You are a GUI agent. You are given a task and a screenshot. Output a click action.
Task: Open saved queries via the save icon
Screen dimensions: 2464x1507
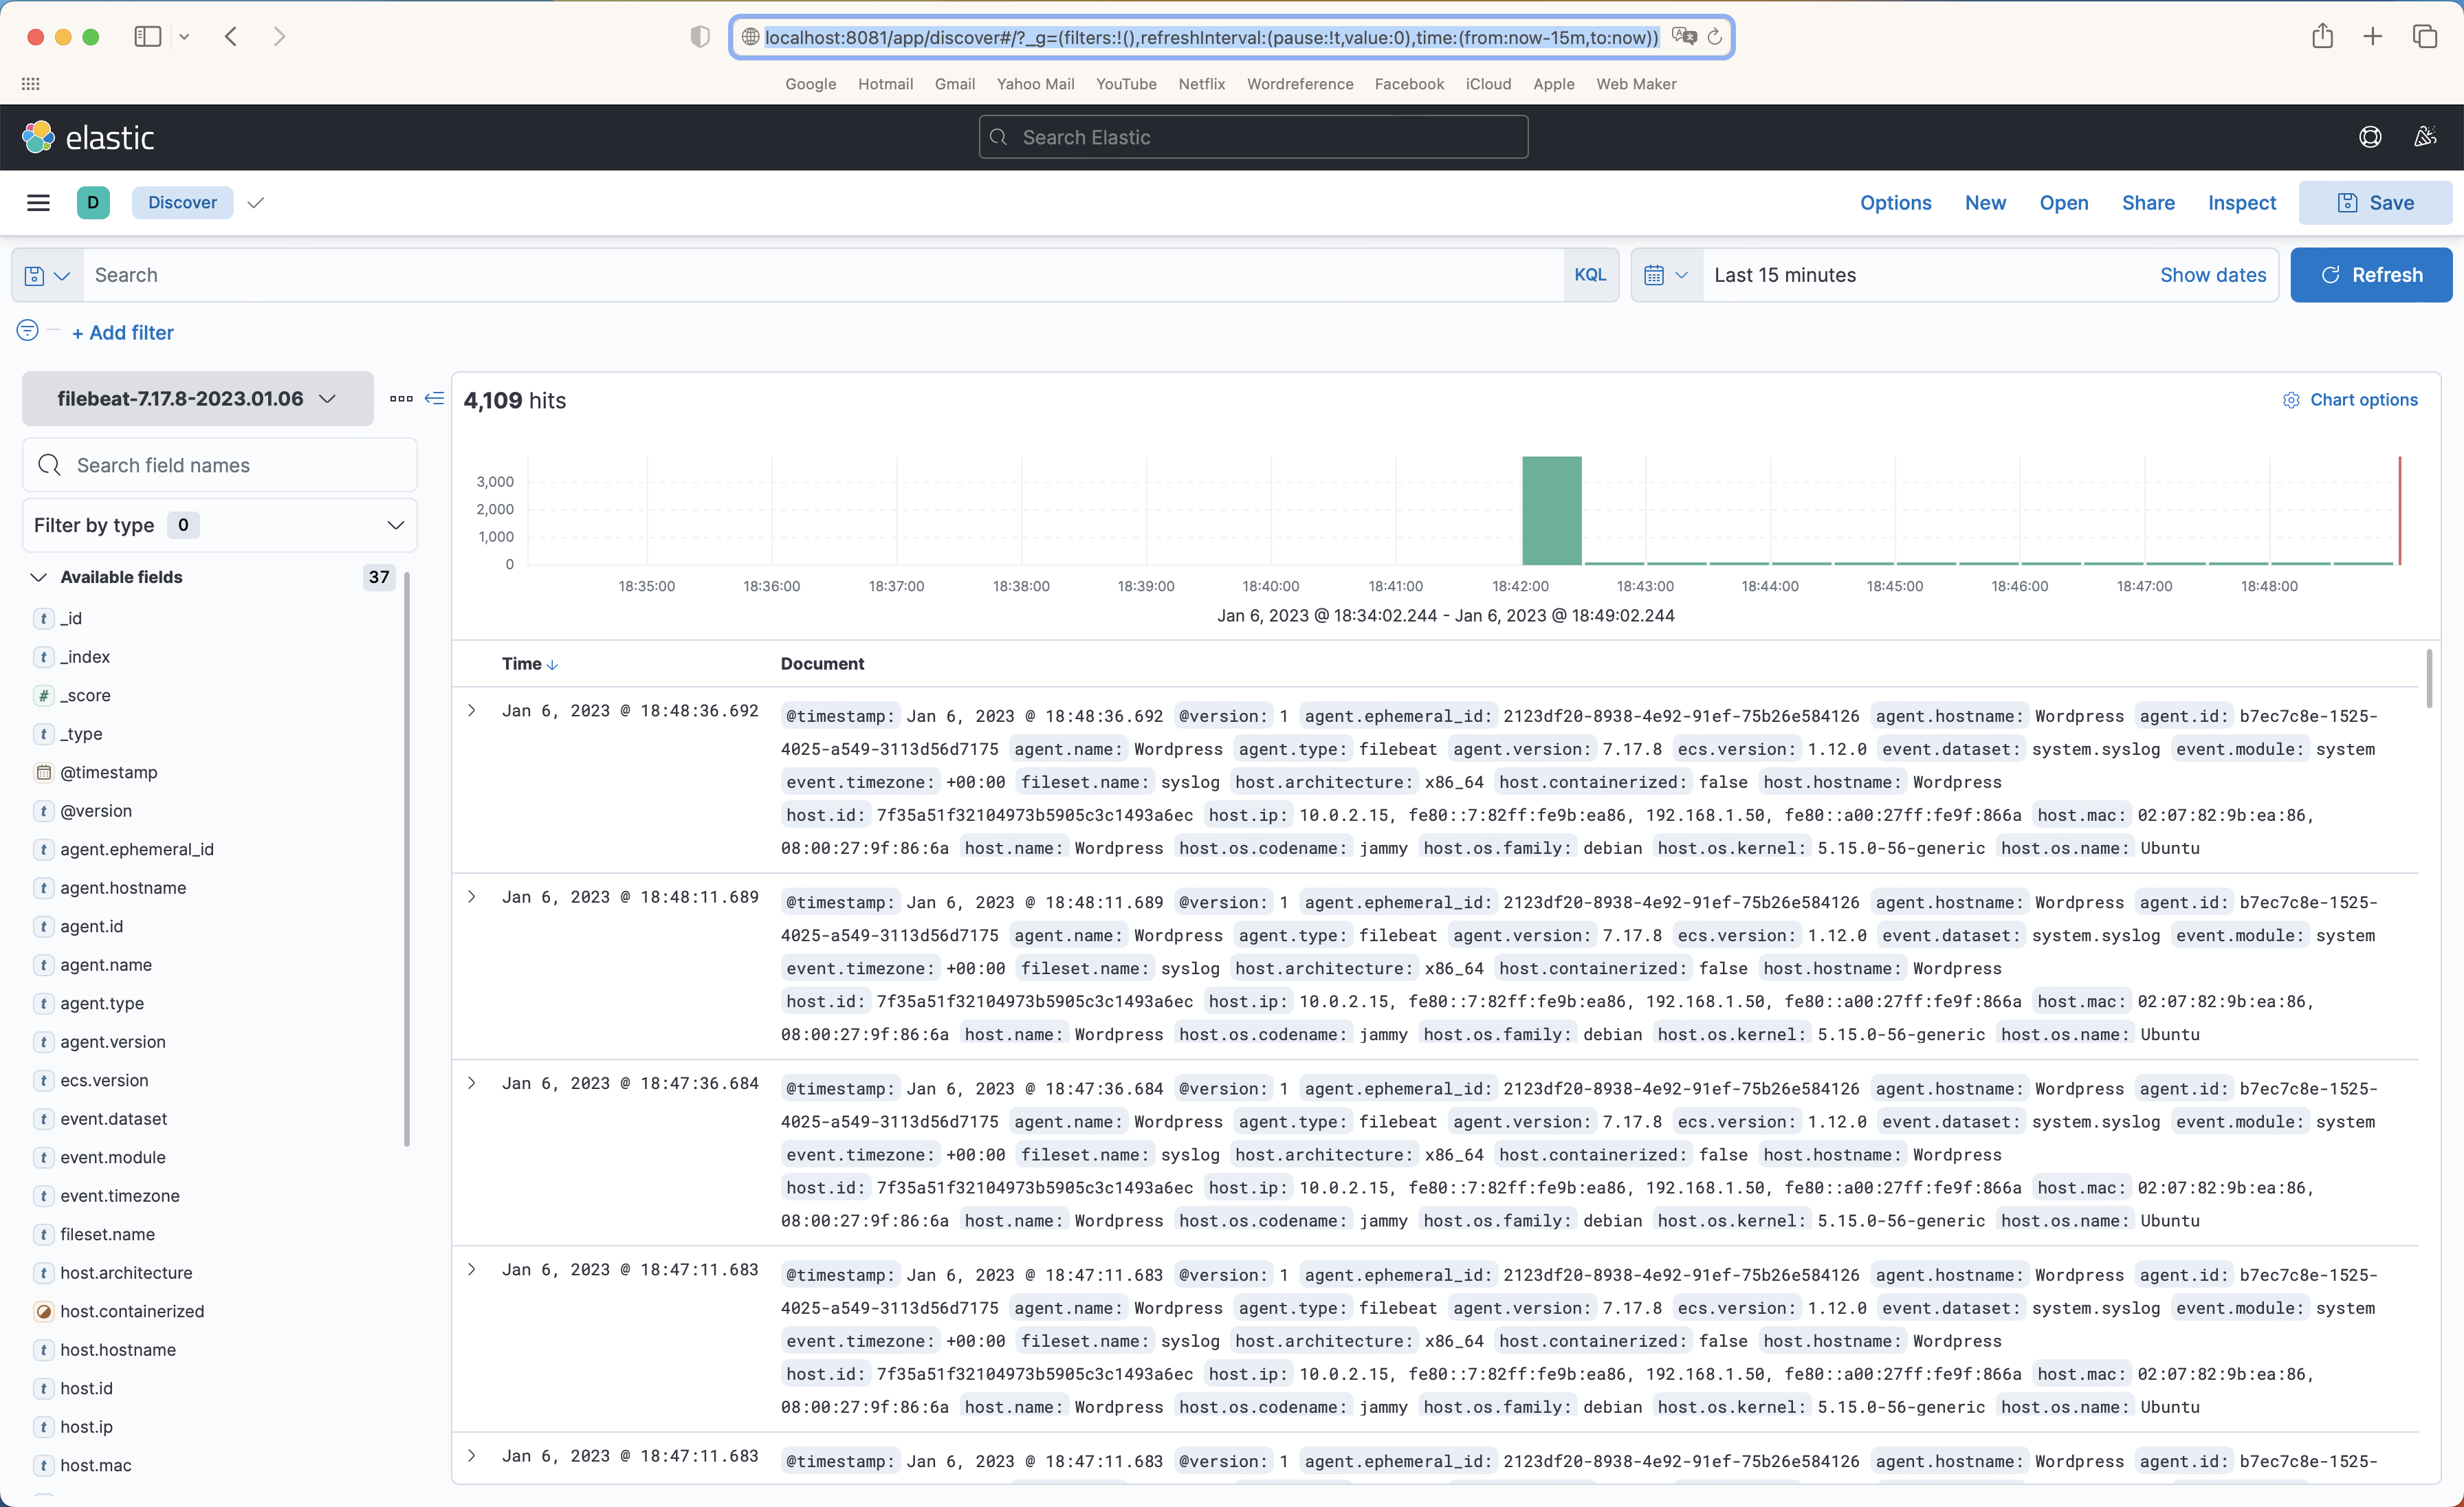pyautogui.click(x=45, y=274)
